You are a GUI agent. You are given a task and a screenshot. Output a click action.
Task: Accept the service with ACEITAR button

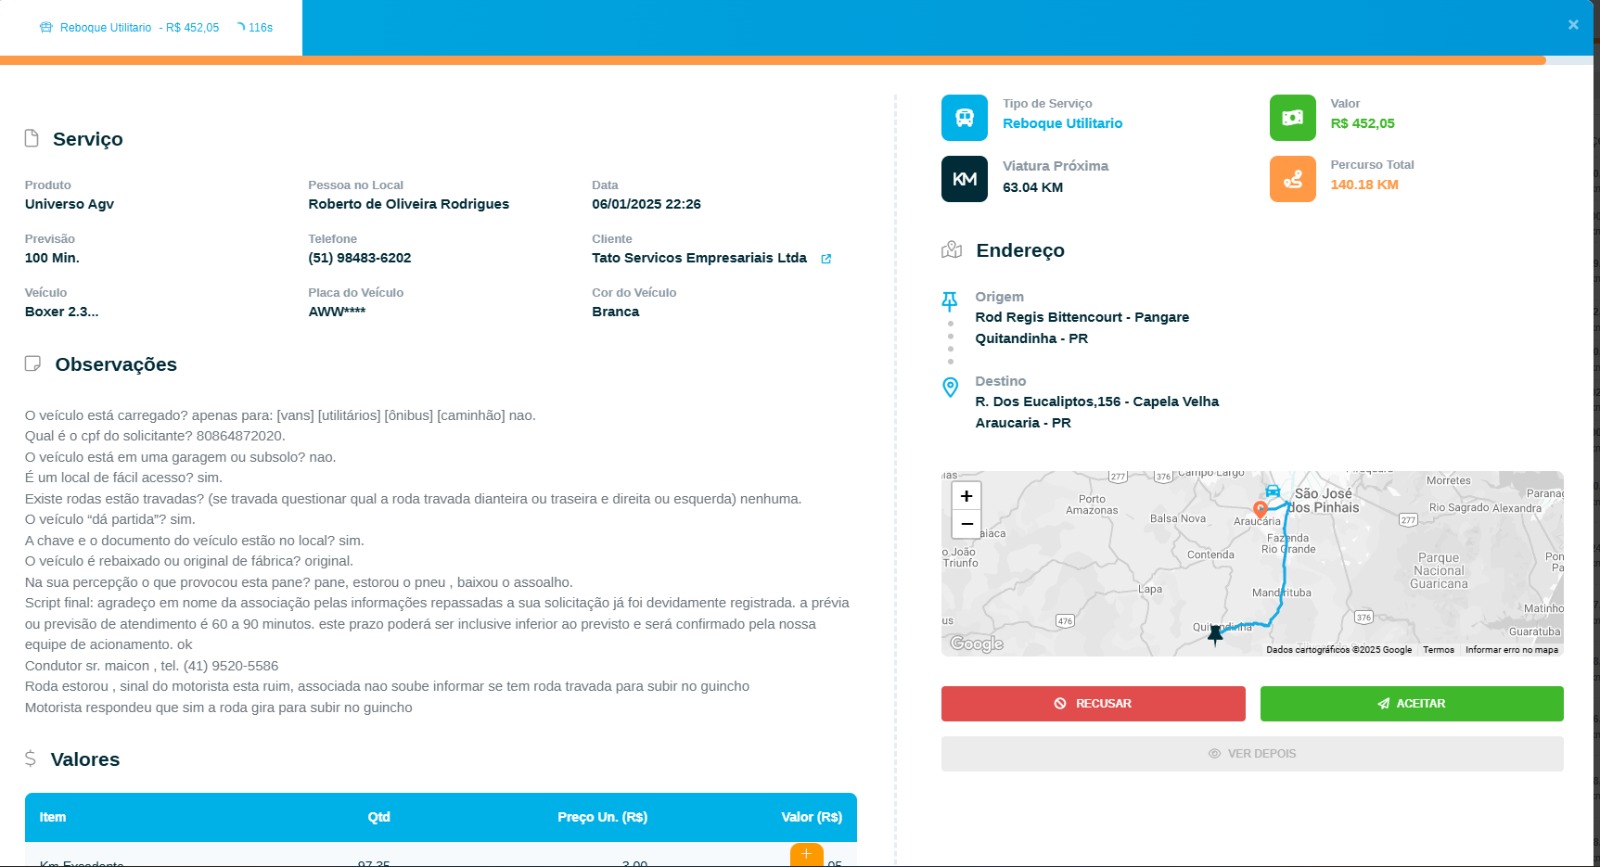point(1412,704)
